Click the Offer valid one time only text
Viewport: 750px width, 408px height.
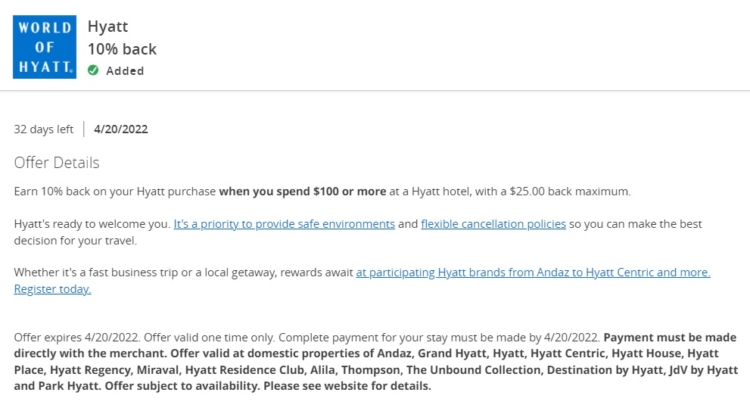pyautogui.click(x=209, y=337)
